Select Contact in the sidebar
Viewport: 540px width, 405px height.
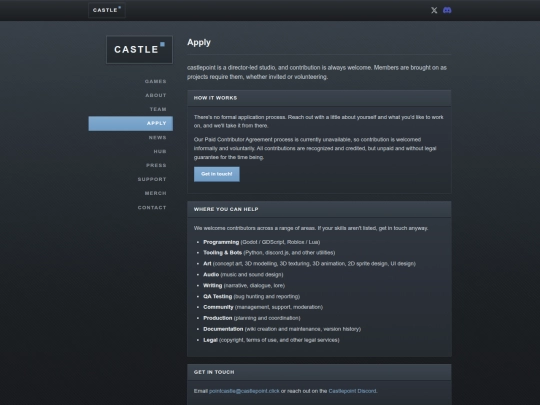pyautogui.click(x=152, y=208)
